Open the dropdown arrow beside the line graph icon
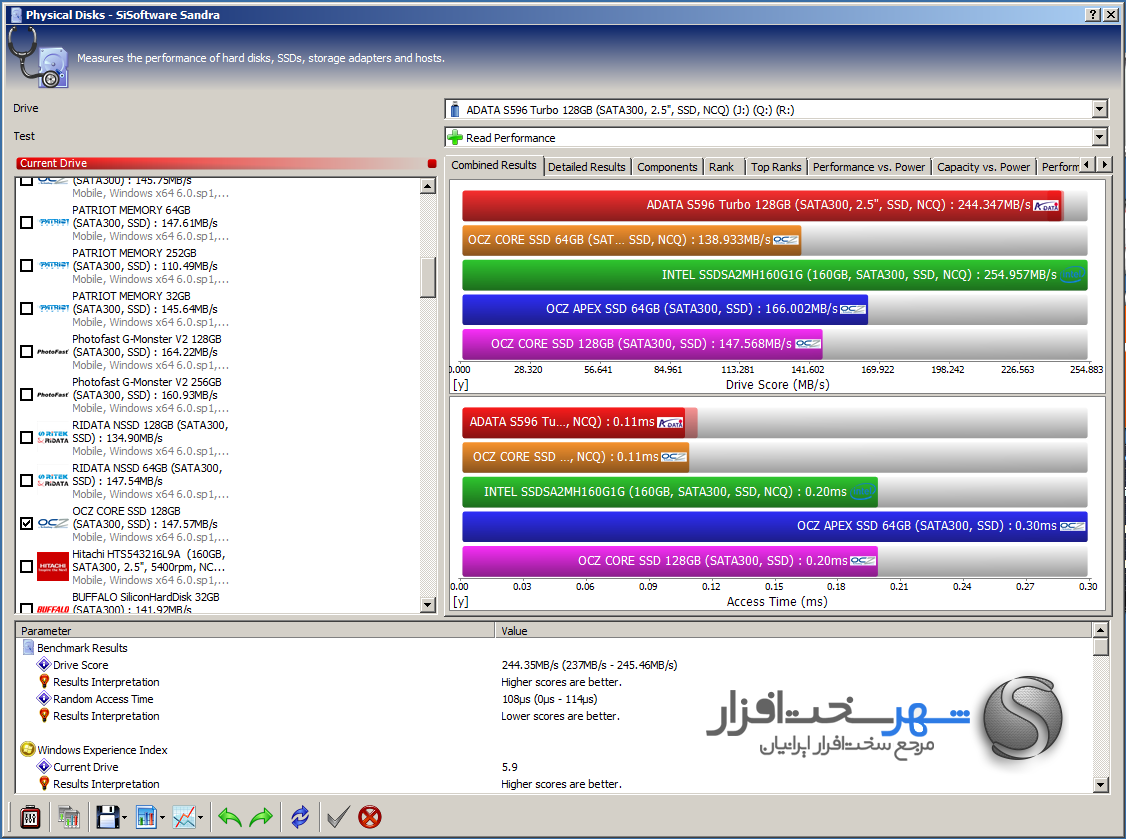1126x839 pixels. pos(200,817)
